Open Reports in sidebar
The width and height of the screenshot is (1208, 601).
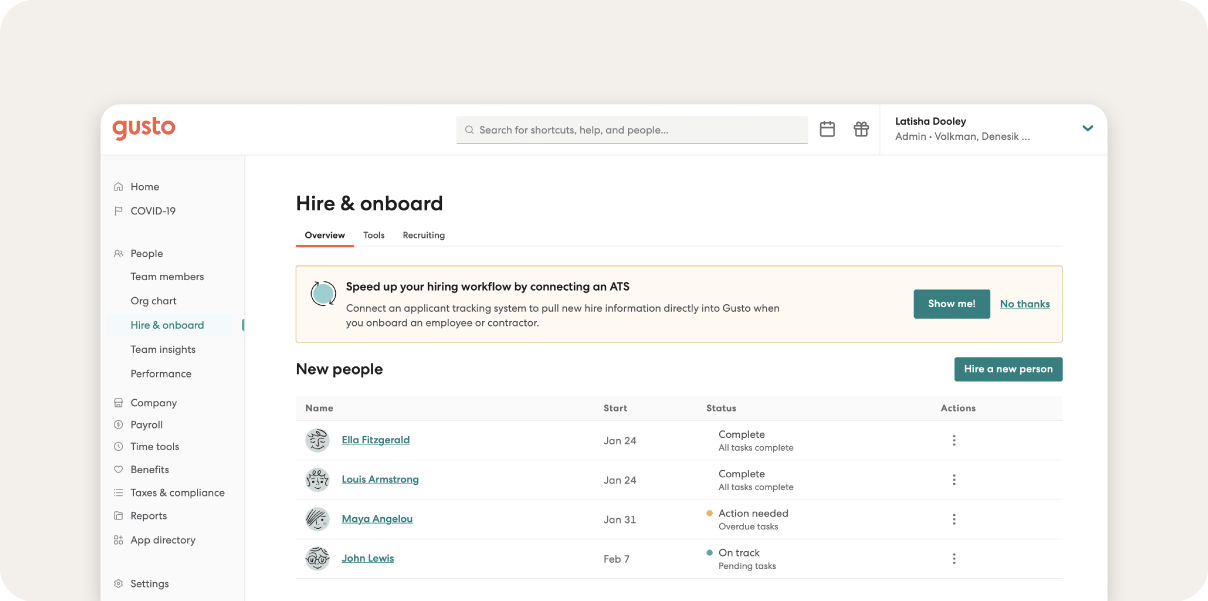pyautogui.click(x=149, y=516)
